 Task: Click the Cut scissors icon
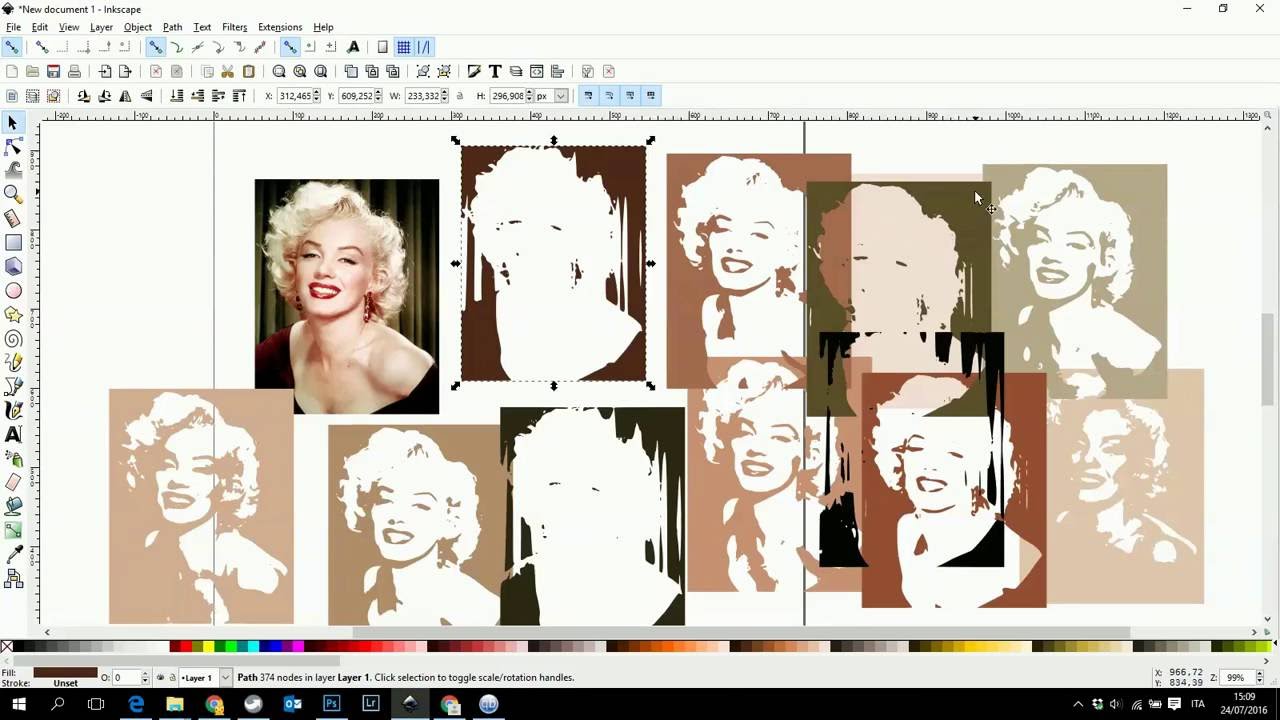coord(227,71)
